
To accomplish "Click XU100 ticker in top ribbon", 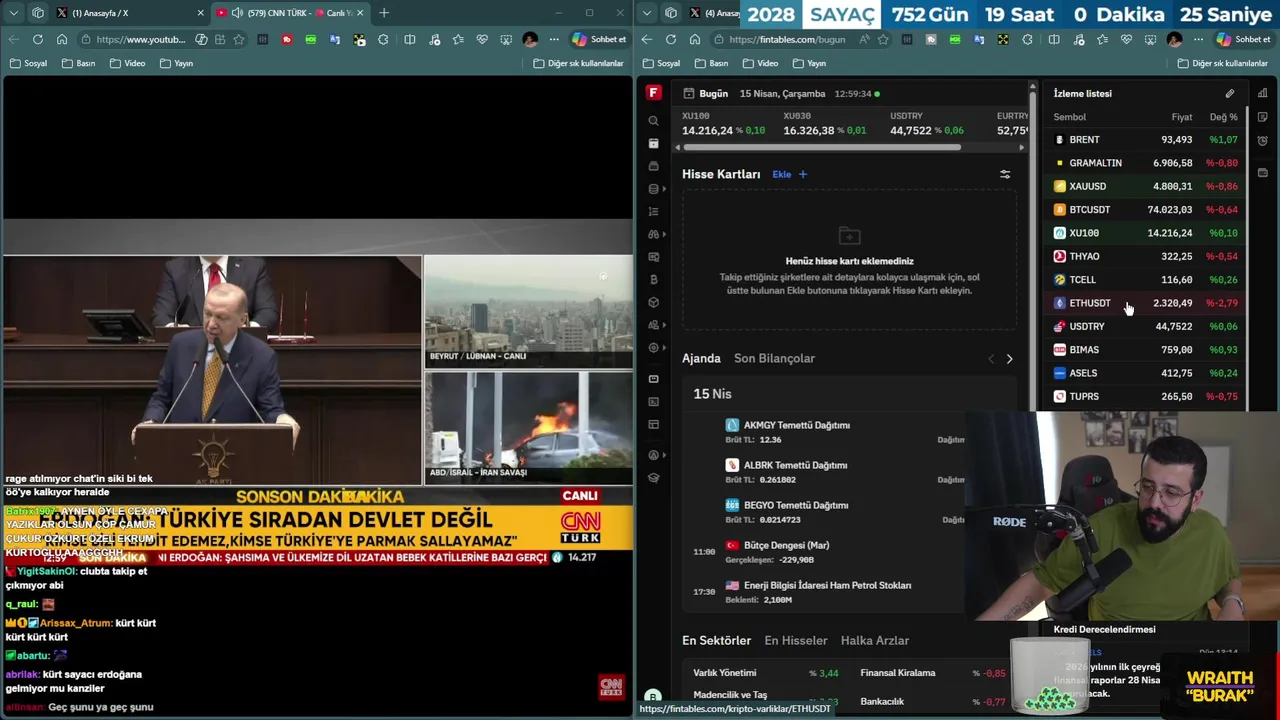I will coord(724,124).
